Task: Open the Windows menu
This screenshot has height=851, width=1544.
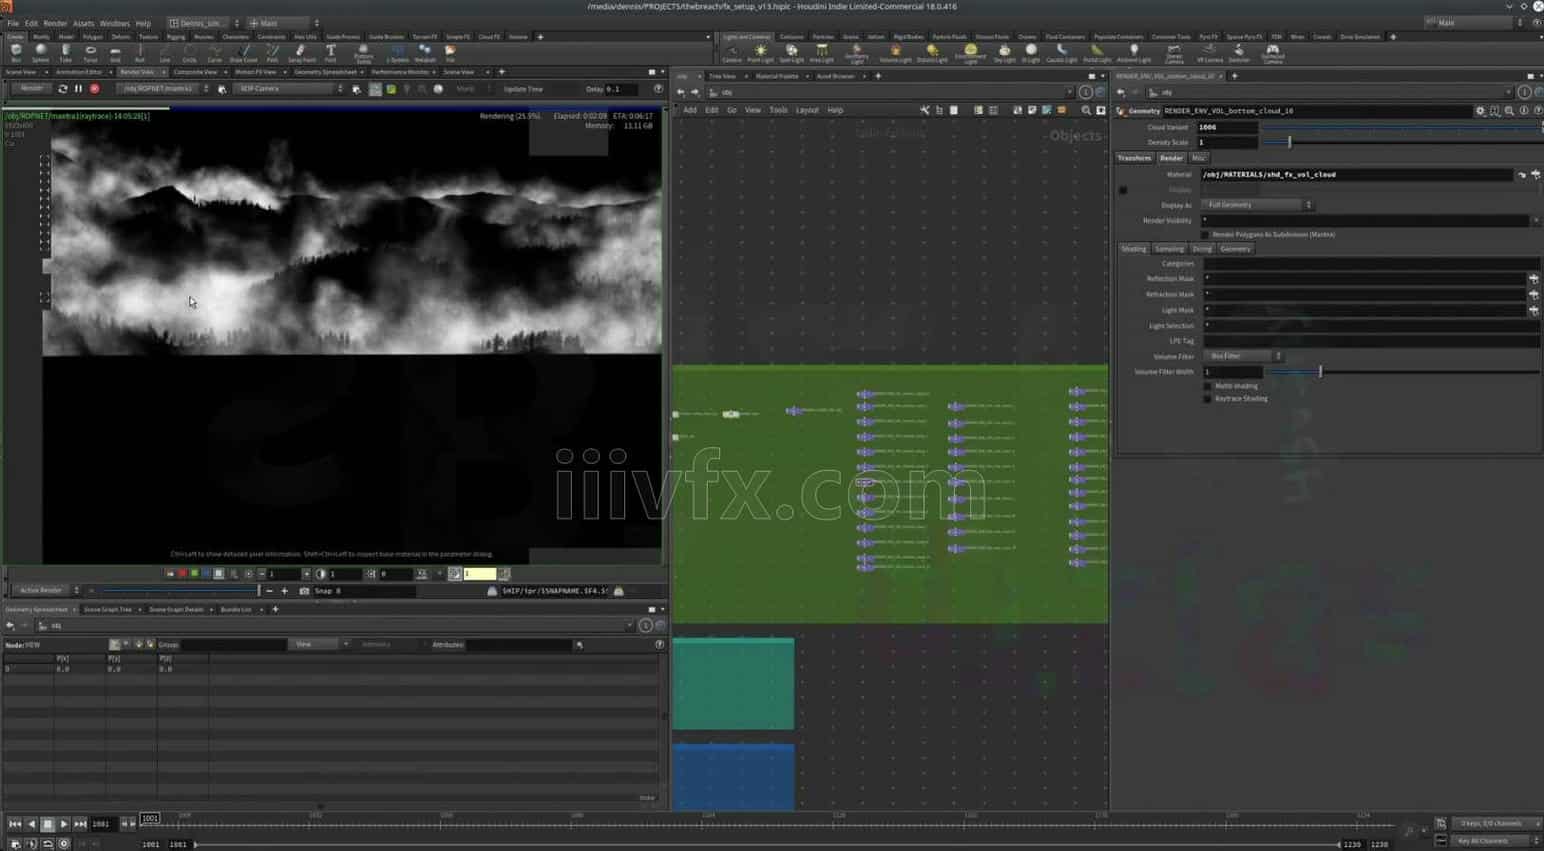Action: [x=114, y=23]
